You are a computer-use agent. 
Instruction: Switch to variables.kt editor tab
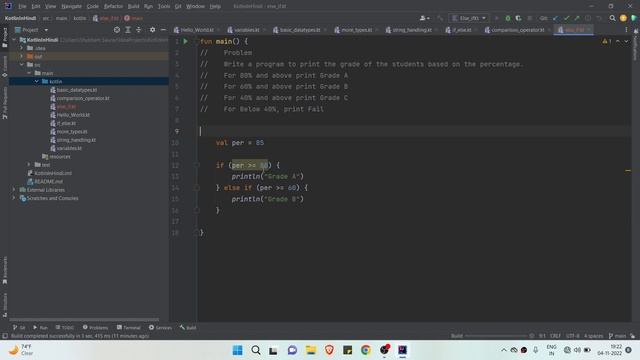point(246,30)
